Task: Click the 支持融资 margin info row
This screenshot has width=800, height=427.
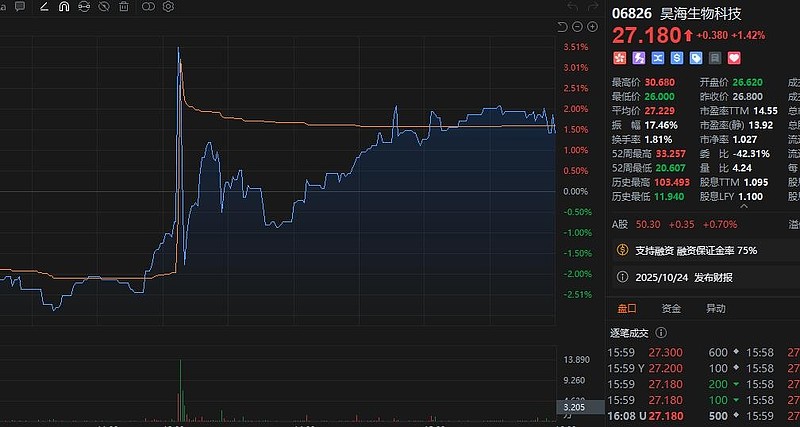Action: coord(684,251)
